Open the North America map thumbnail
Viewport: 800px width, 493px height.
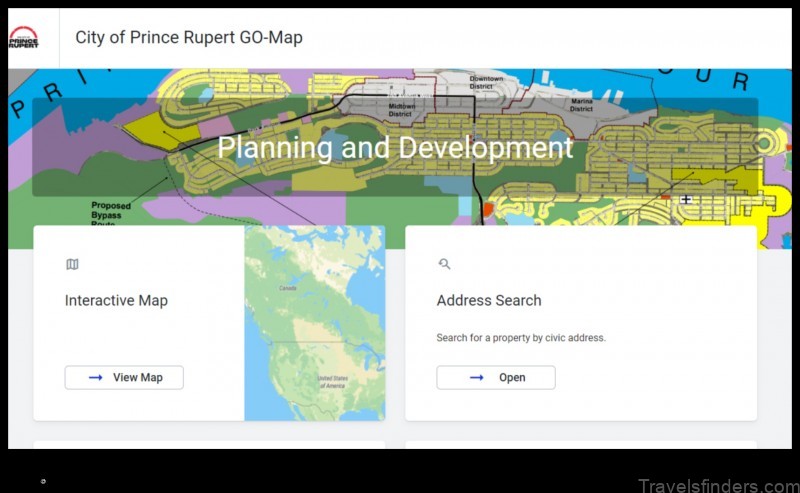tap(314, 322)
